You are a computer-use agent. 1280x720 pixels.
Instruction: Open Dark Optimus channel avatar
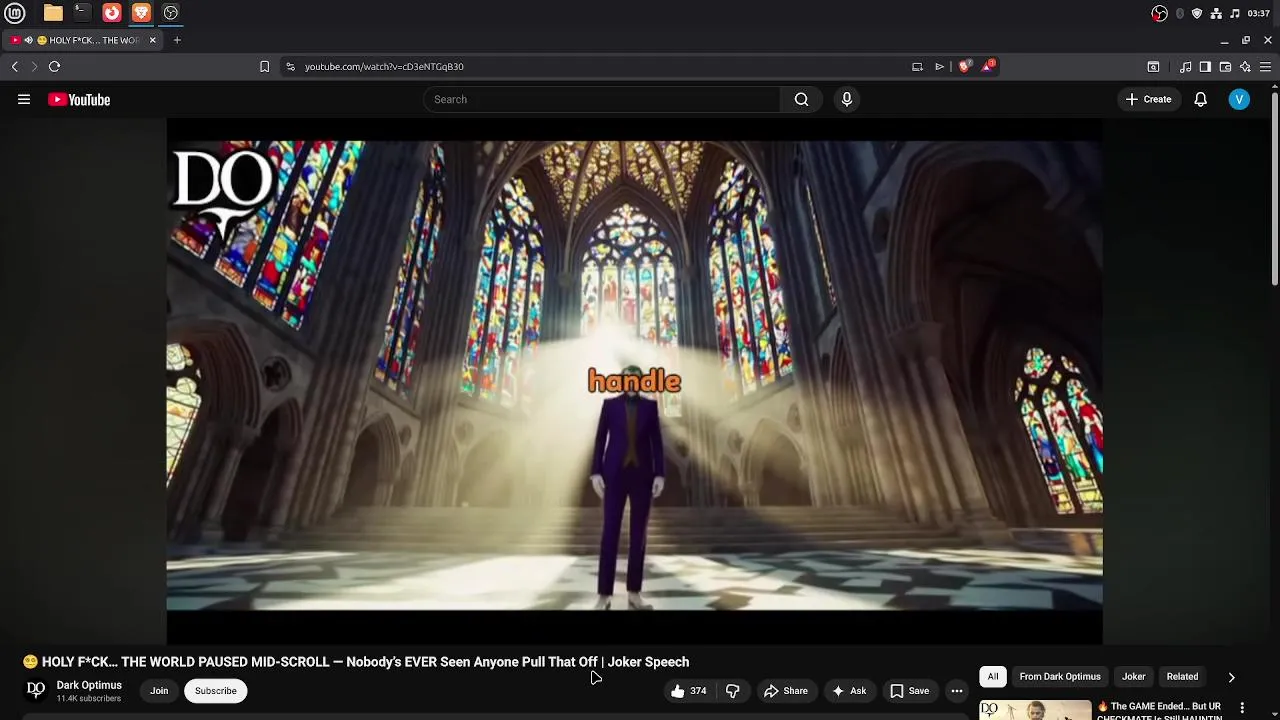point(36,690)
